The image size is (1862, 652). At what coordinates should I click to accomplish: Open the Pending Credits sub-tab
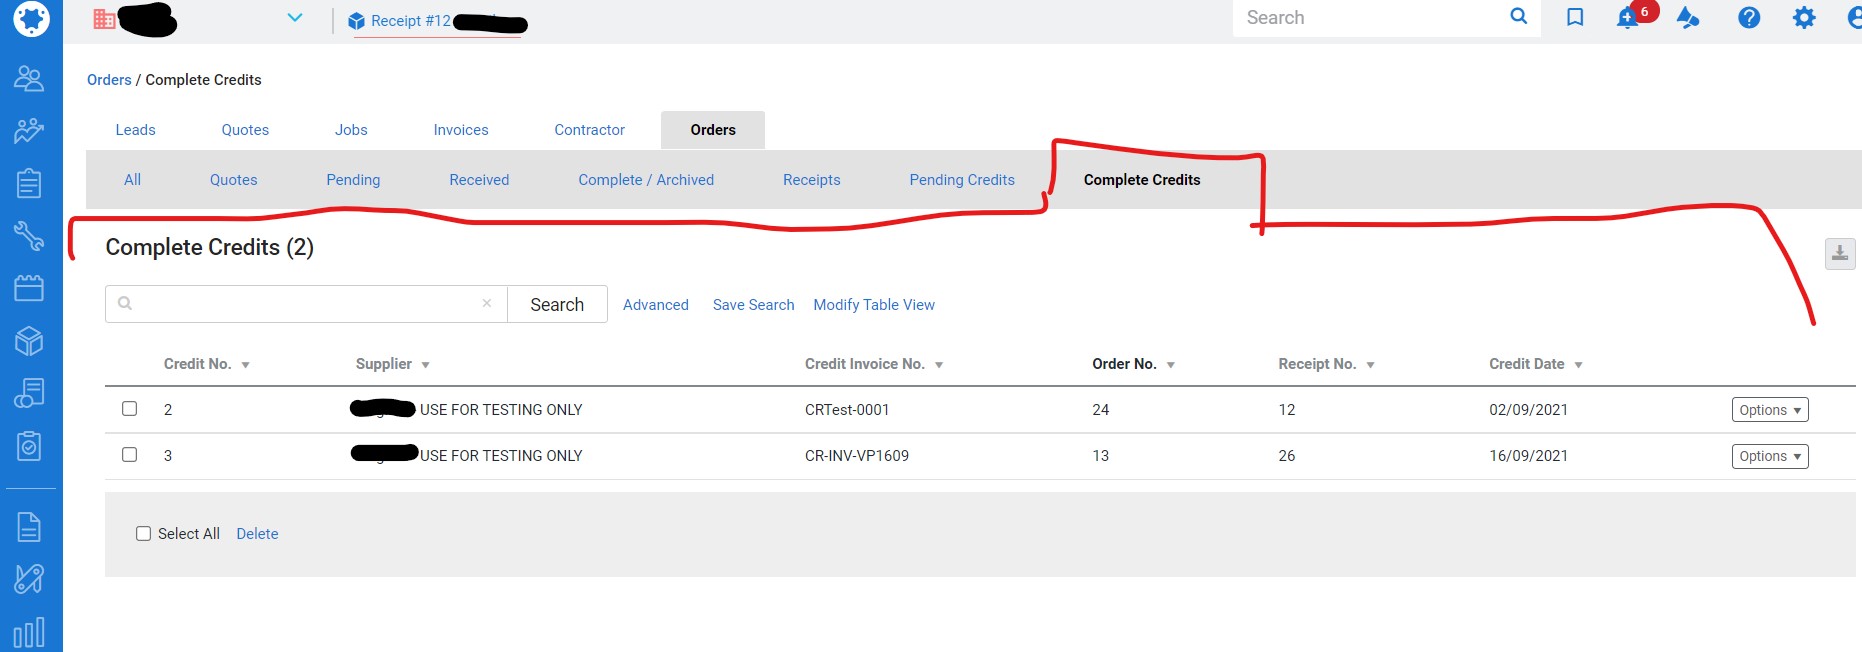(962, 180)
